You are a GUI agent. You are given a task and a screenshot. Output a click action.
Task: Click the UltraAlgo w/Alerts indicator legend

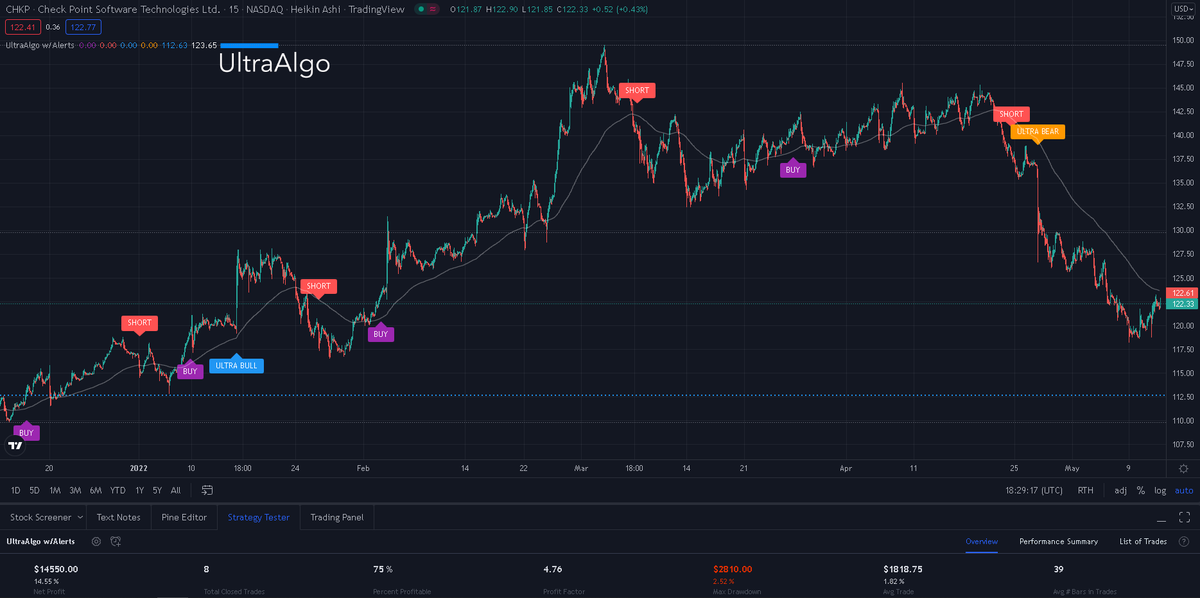point(40,45)
